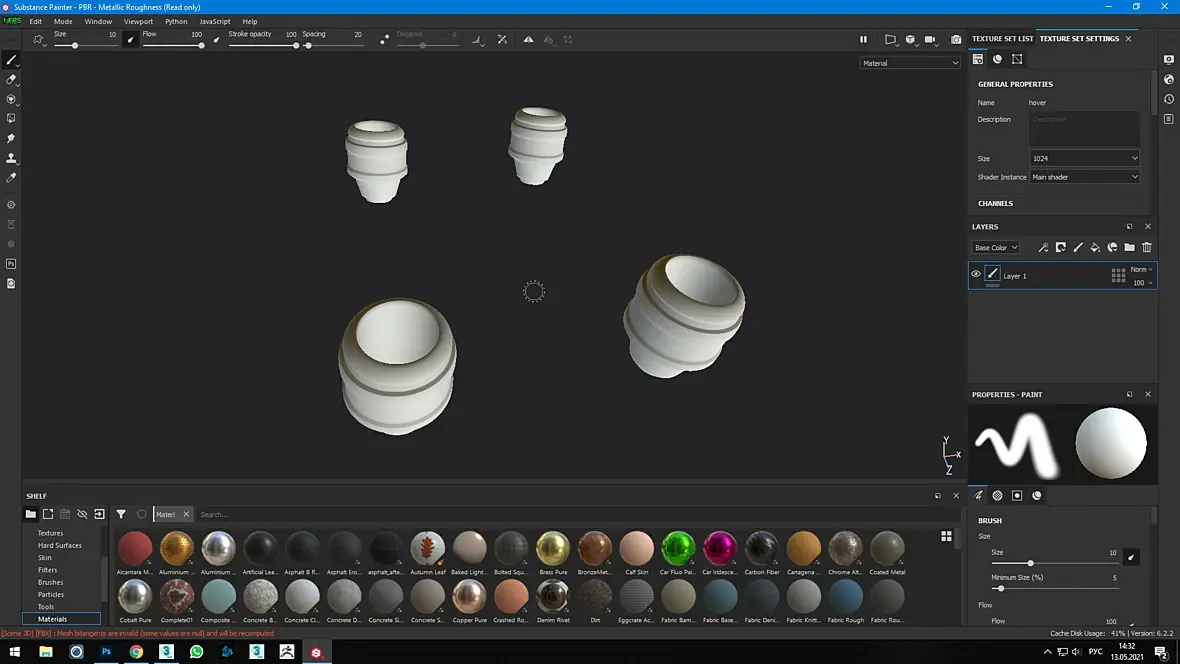Select the Clone tool
Viewport: 1180px width, 664px height.
point(11,158)
